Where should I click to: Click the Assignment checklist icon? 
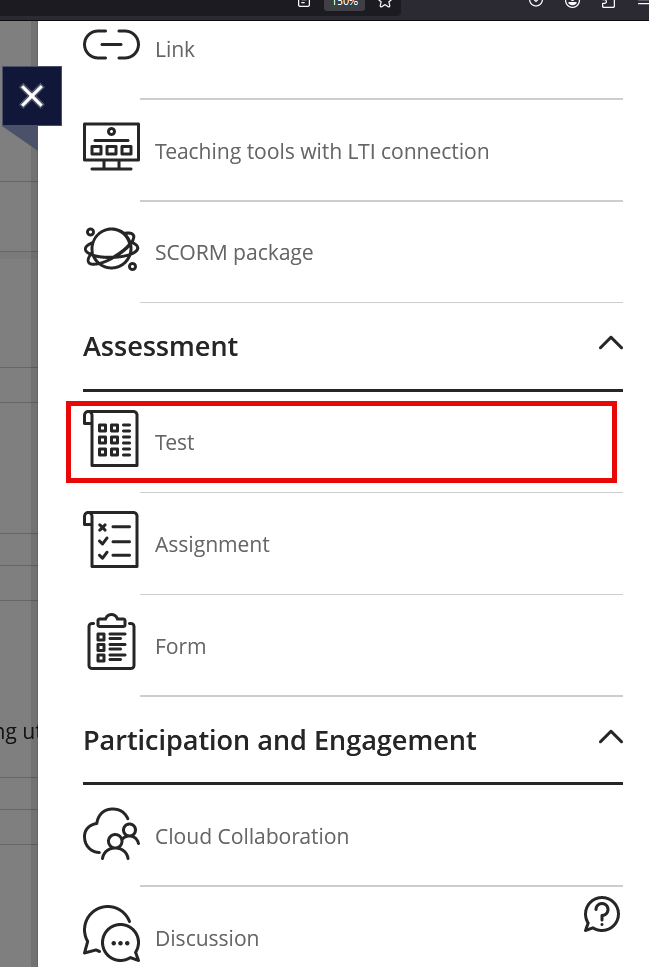(111, 540)
